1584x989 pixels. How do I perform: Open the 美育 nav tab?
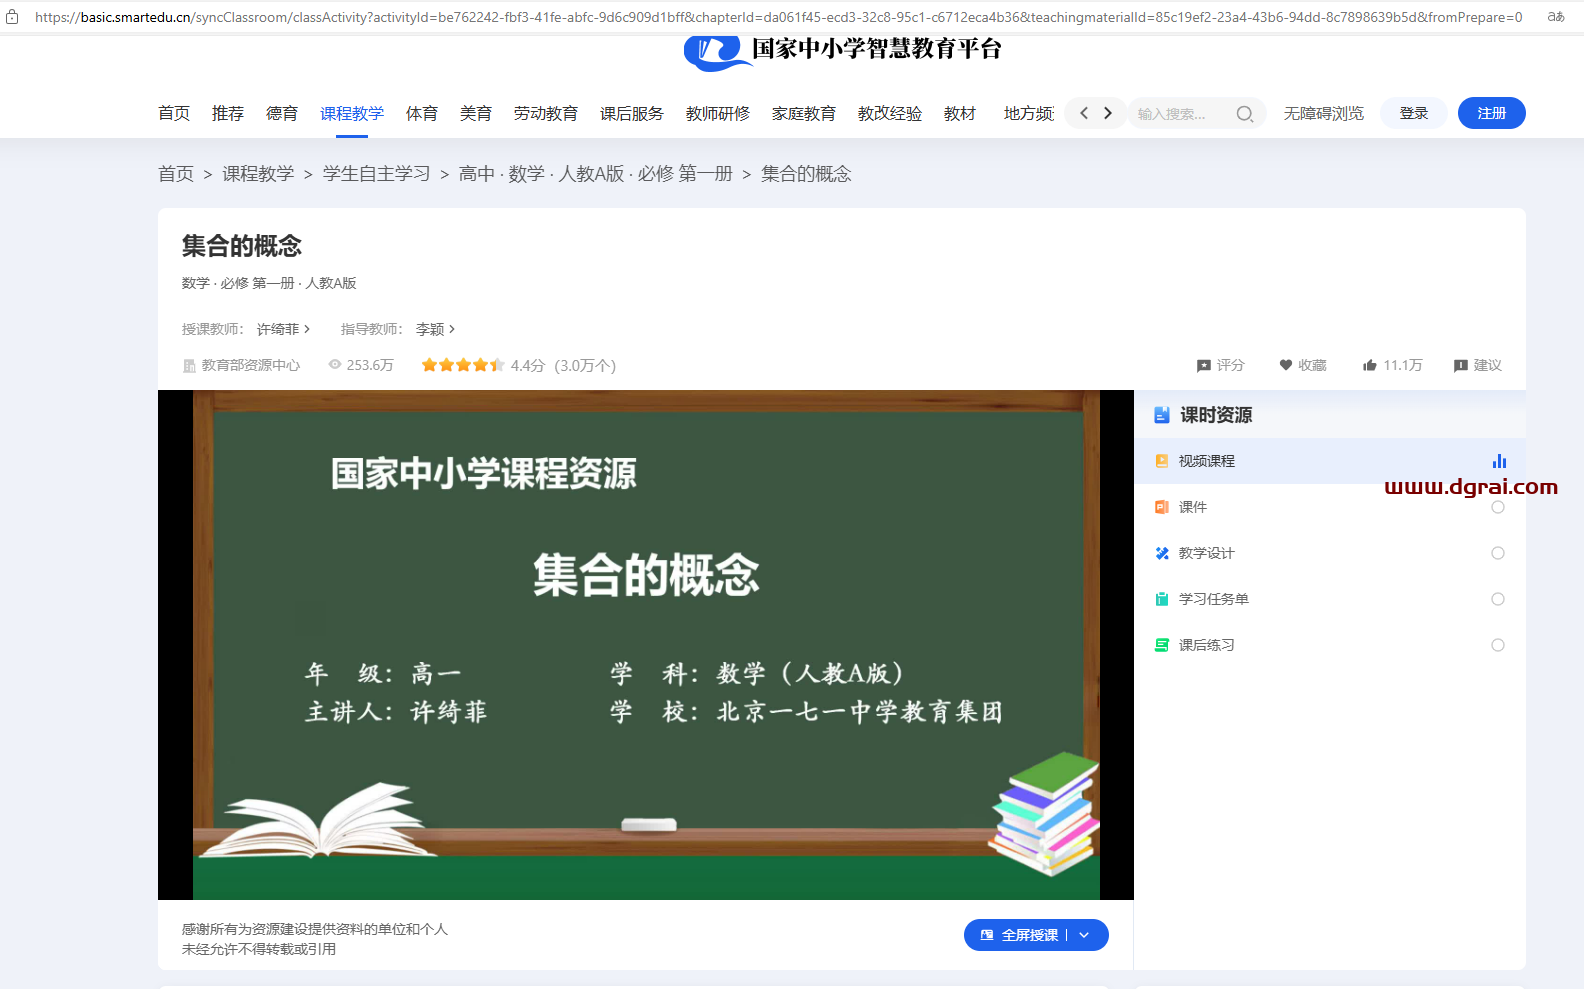[476, 114]
